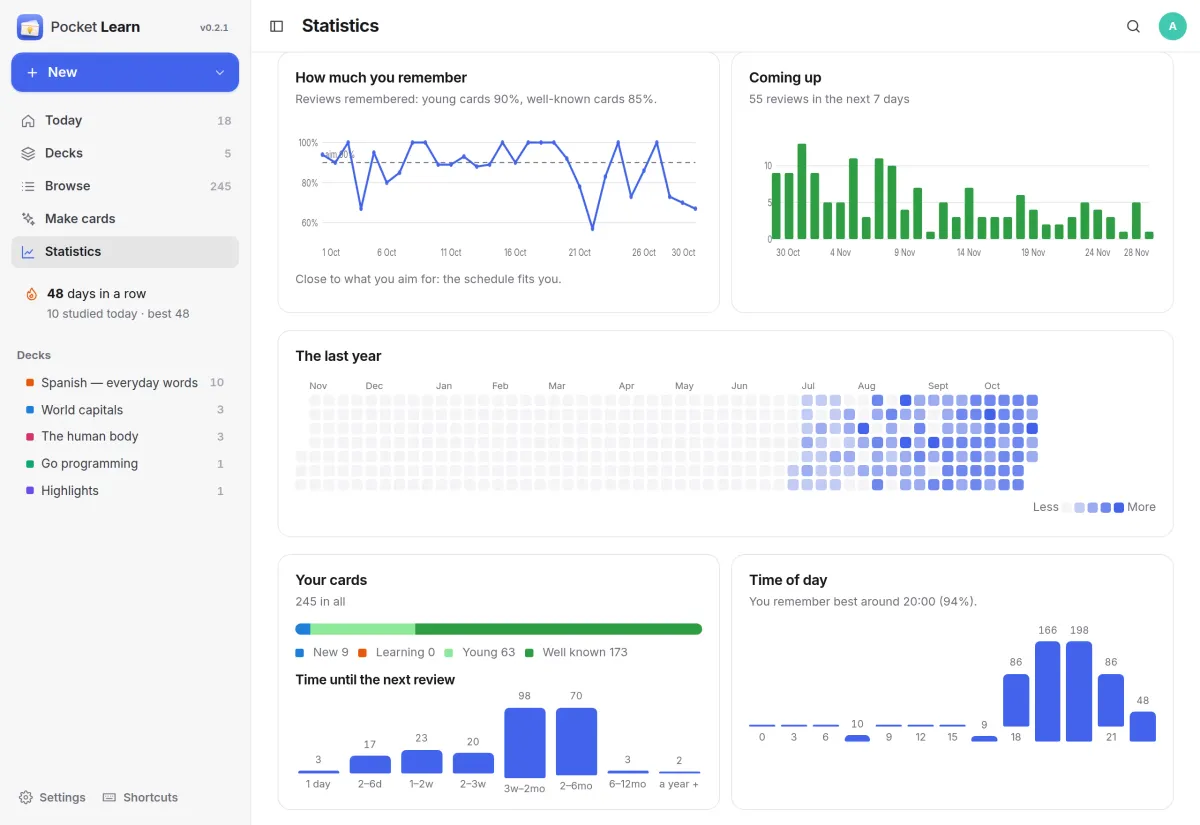
Task: Click the Reviews remembered subtitle text
Action: tap(476, 99)
